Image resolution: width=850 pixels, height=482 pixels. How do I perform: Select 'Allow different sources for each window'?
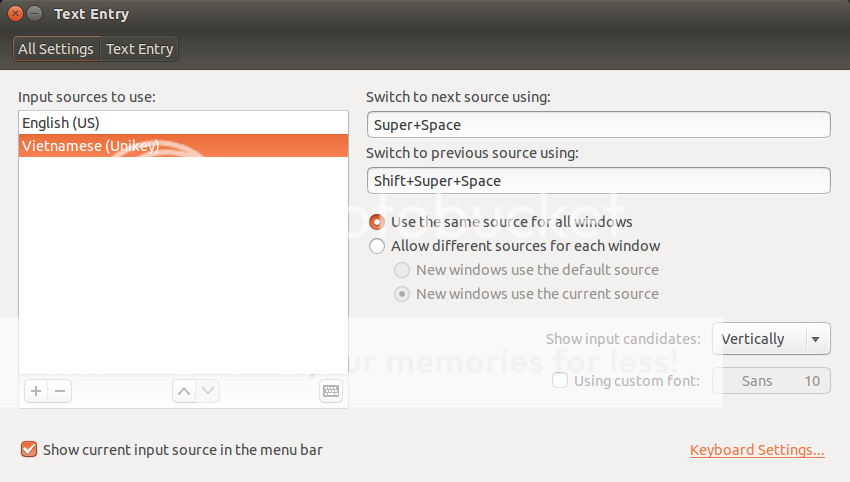(377, 246)
